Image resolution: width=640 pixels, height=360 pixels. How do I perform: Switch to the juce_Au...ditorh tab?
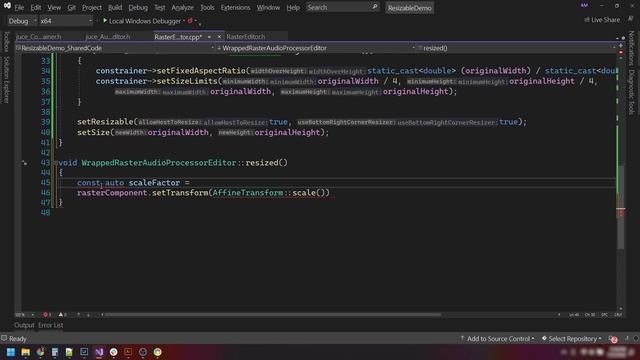point(108,37)
